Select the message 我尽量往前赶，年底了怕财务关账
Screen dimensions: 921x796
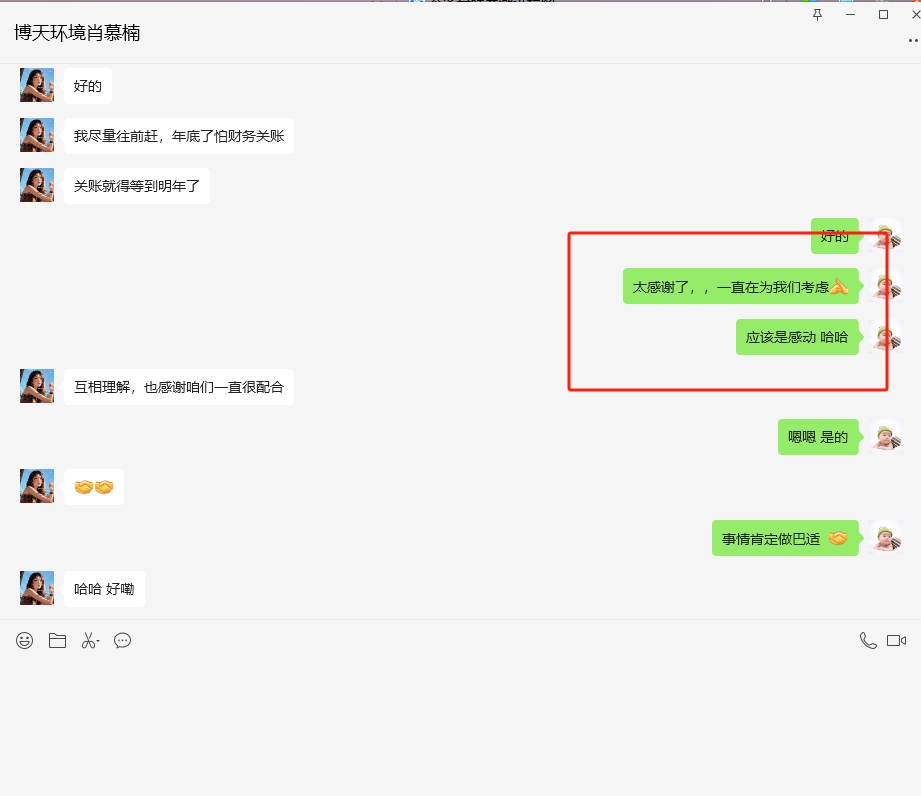tap(179, 136)
